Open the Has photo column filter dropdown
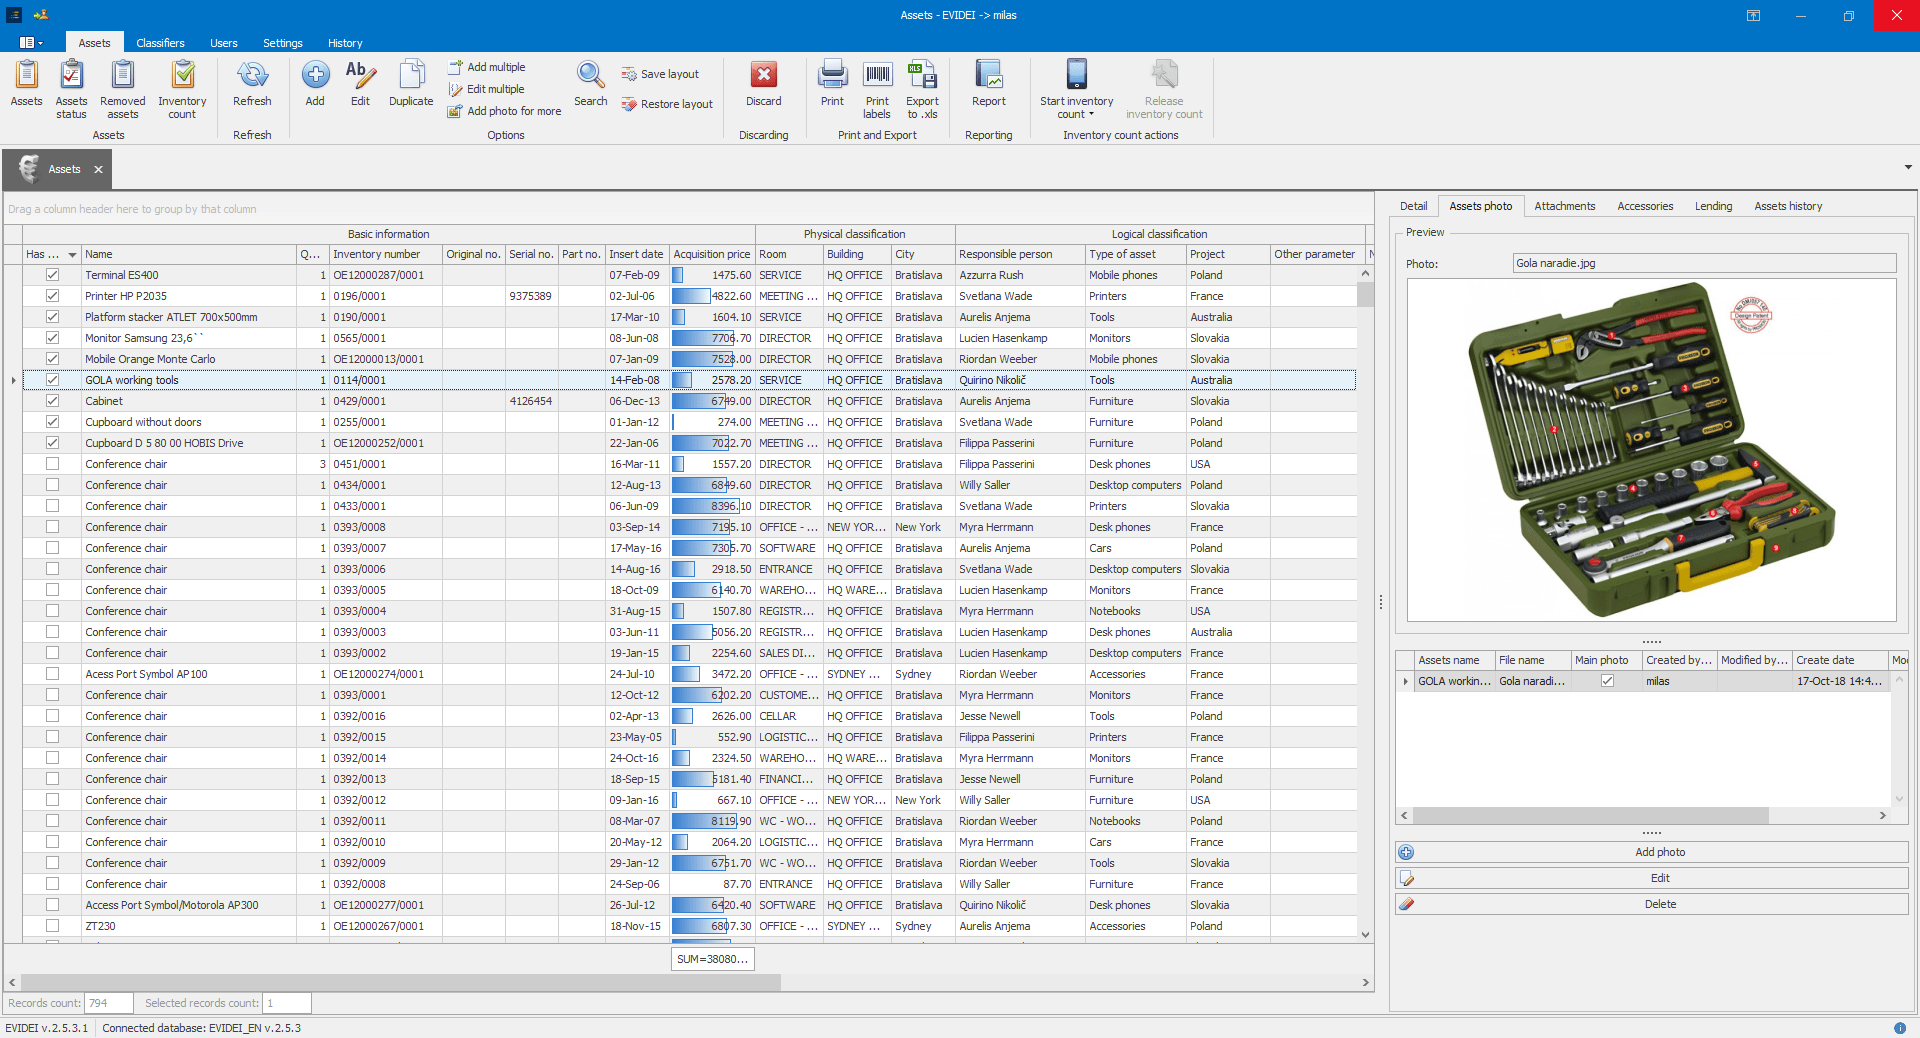This screenshot has height=1038, width=1920. pyautogui.click(x=72, y=255)
